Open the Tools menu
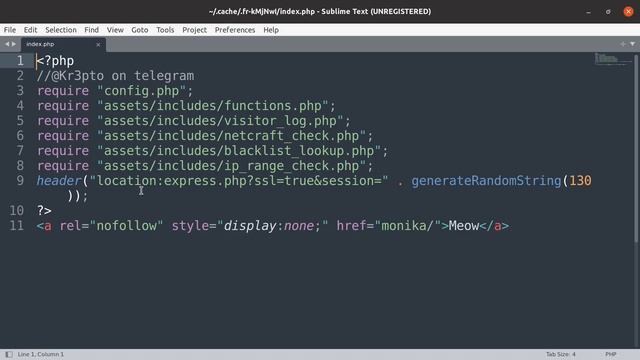Viewport: 640px width, 360px height. 165,30
